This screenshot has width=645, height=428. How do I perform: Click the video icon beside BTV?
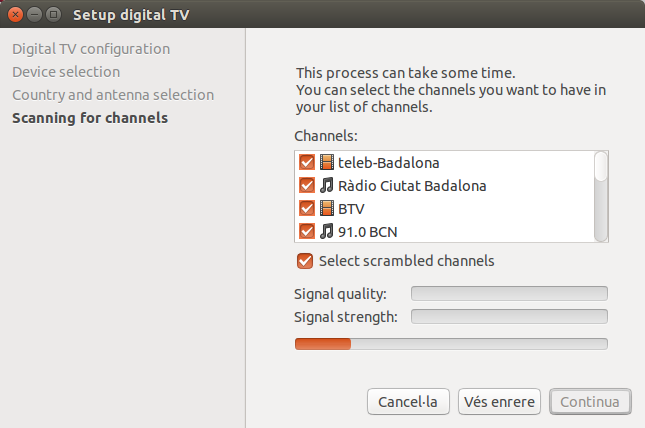(327, 208)
